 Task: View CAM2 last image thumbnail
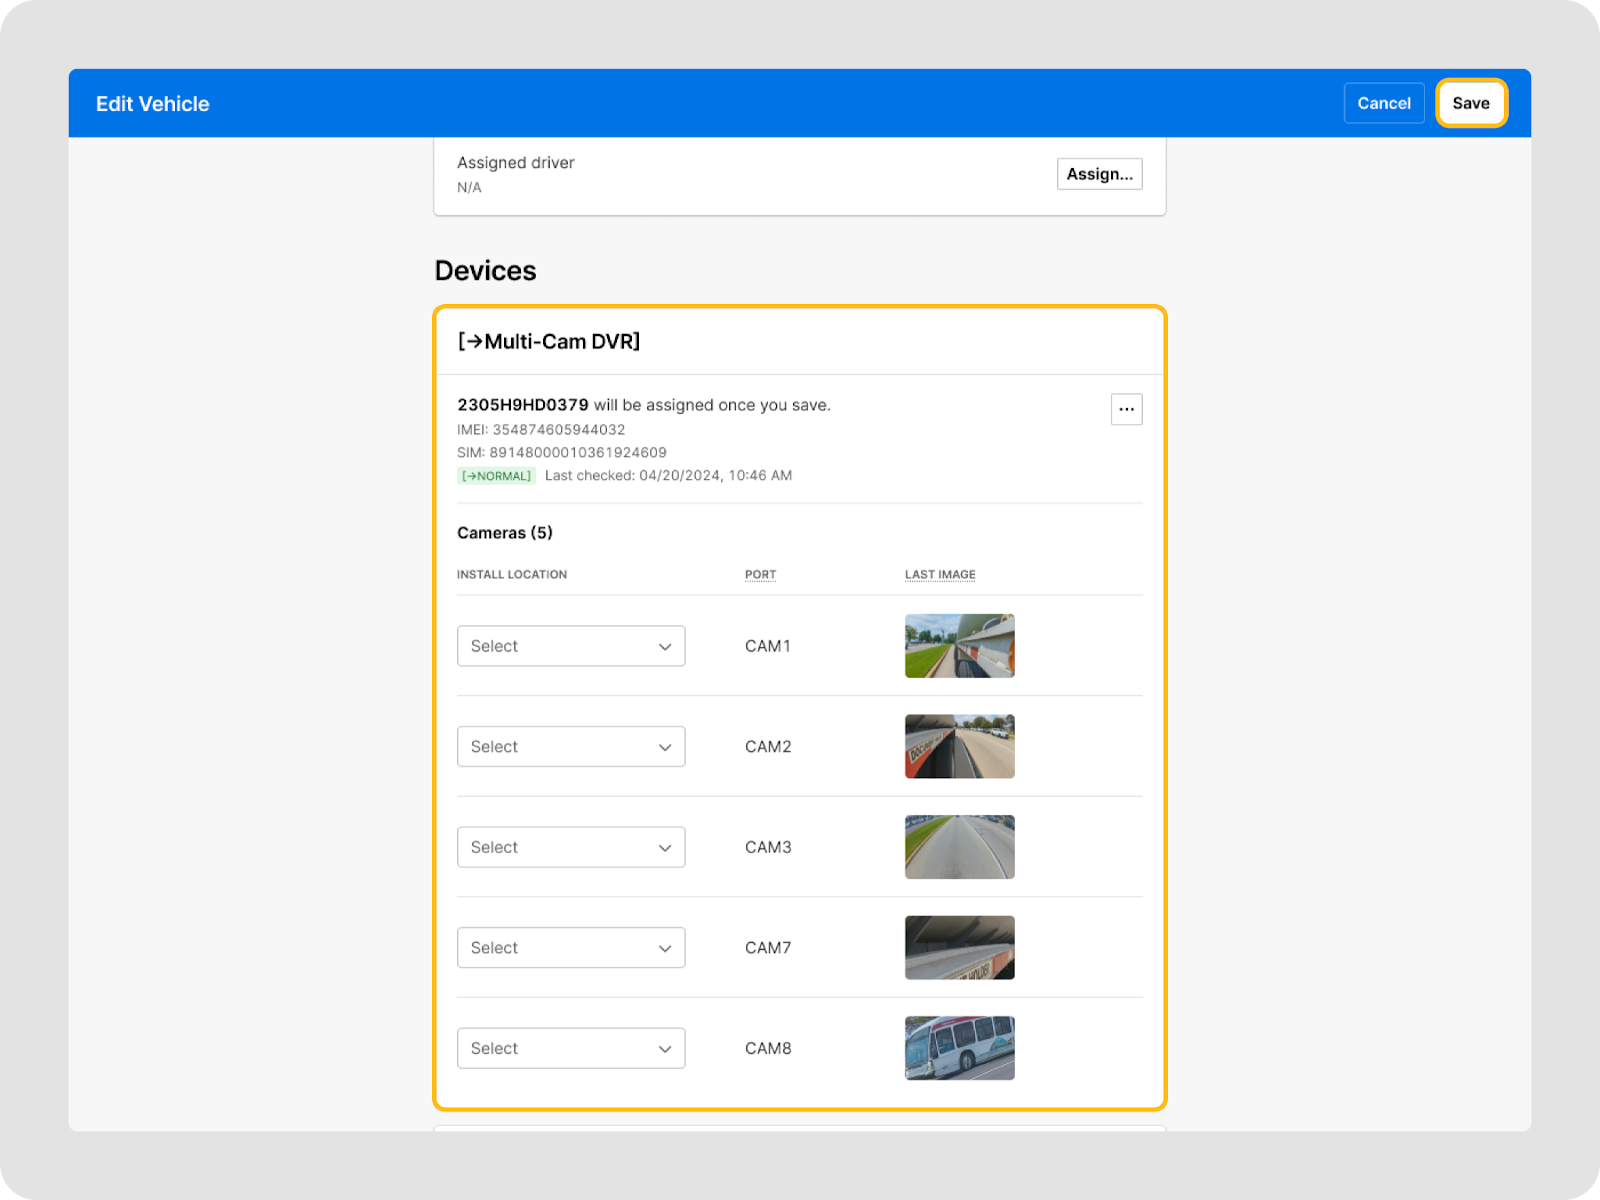click(x=959, y=747)
